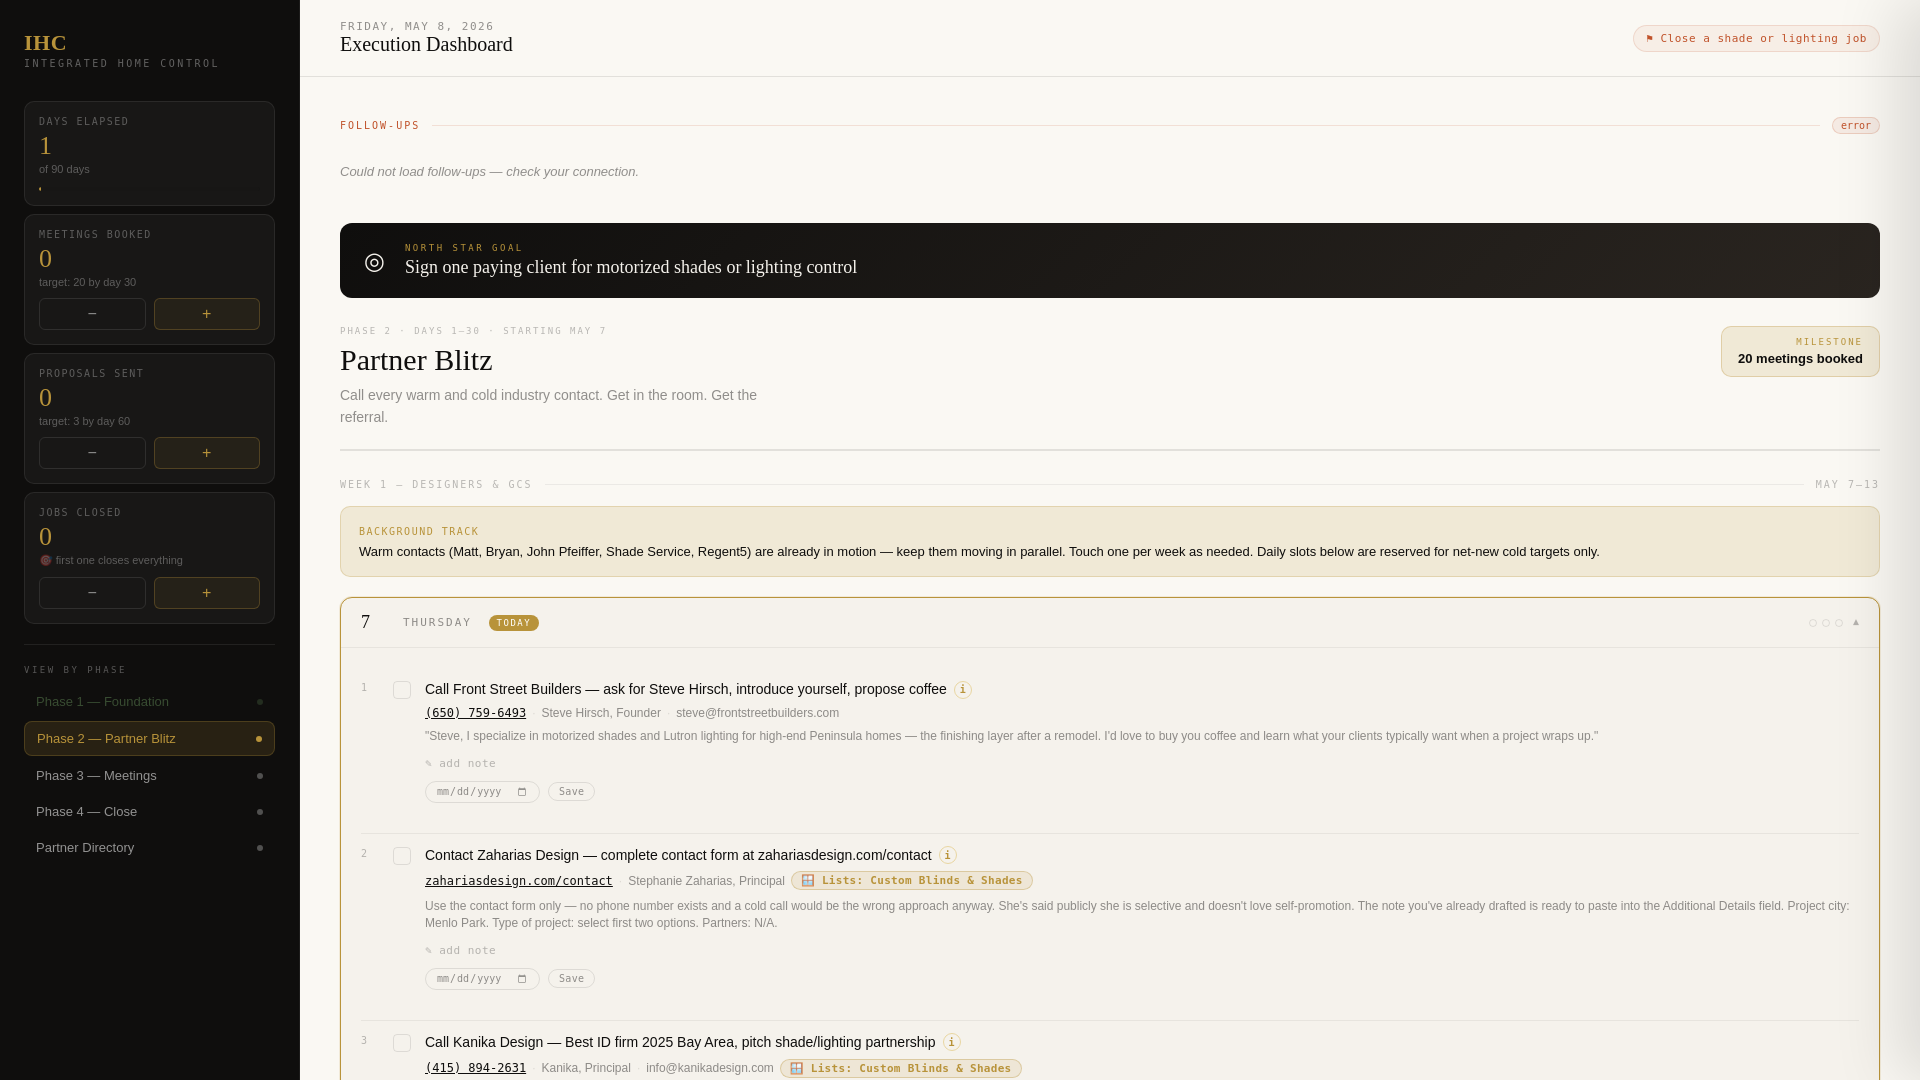The image size is (1920, 1080).
Task: Save date for Zaharias Design task
Action: [571, 979]
